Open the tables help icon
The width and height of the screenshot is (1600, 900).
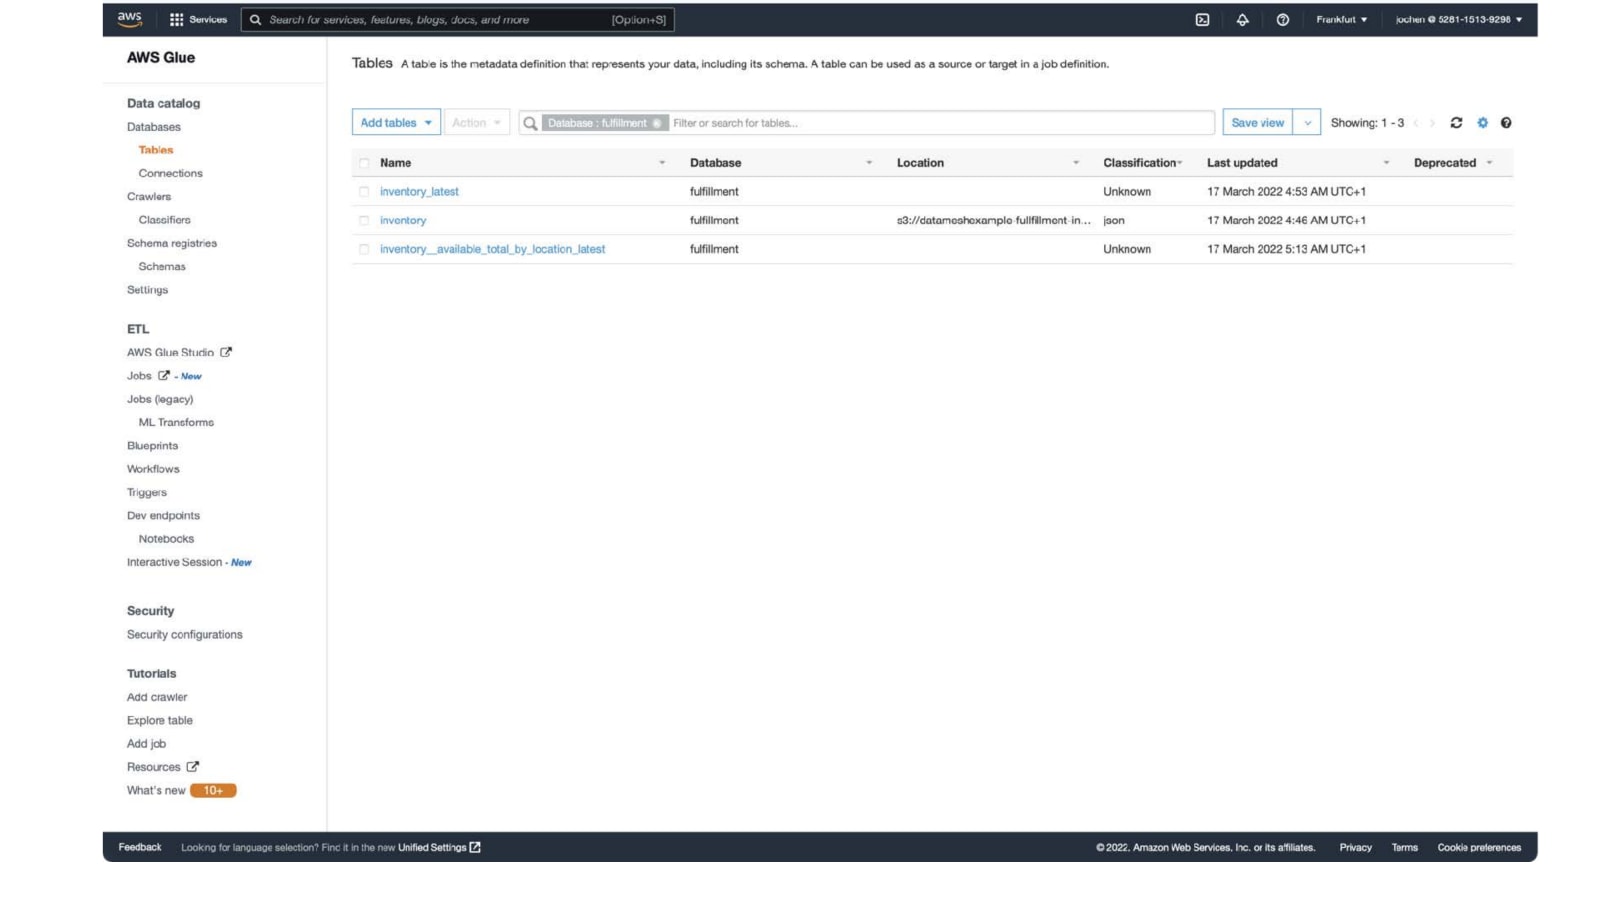coord(1506,123)
